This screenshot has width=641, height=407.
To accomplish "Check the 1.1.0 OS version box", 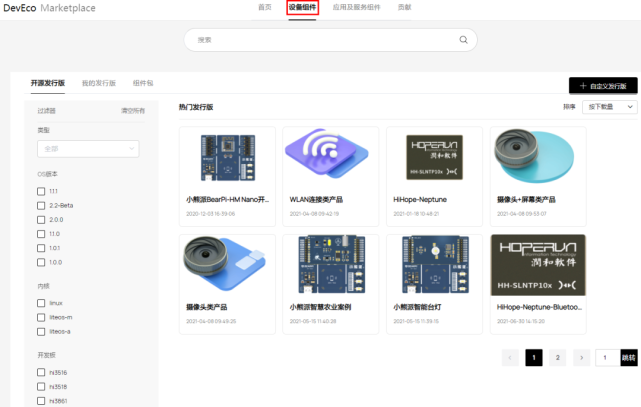I will point(41,234).
